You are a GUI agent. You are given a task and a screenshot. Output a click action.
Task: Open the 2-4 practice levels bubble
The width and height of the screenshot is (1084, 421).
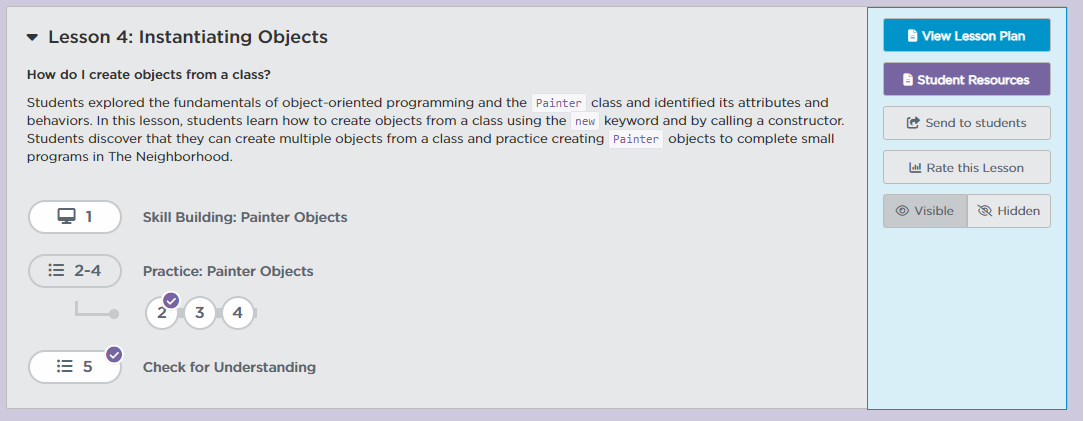coord(75,270)
